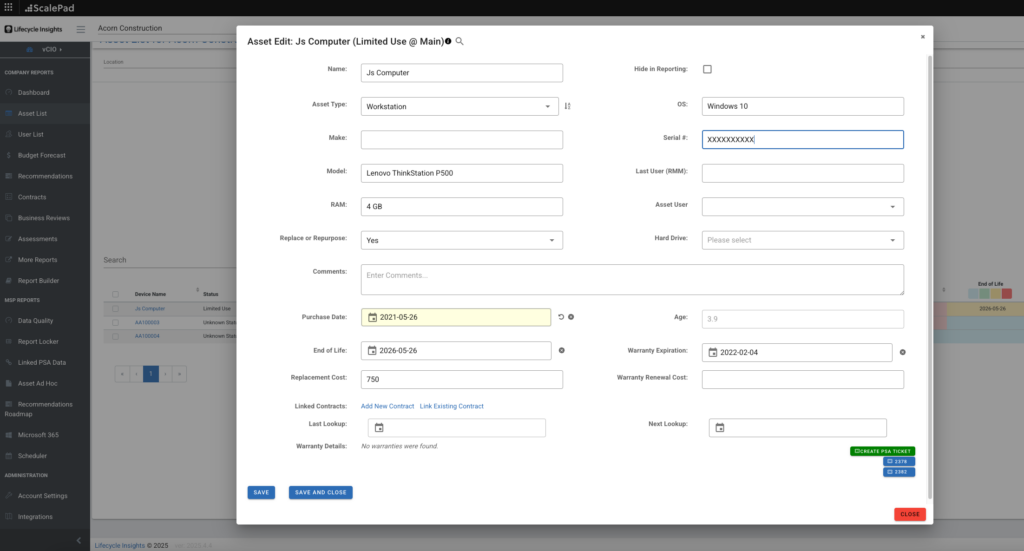Image resolution: width=1024 pixels, height=551 pixels.
Task: Click the Integrations sidebar icon
Action: coord(8,516)
